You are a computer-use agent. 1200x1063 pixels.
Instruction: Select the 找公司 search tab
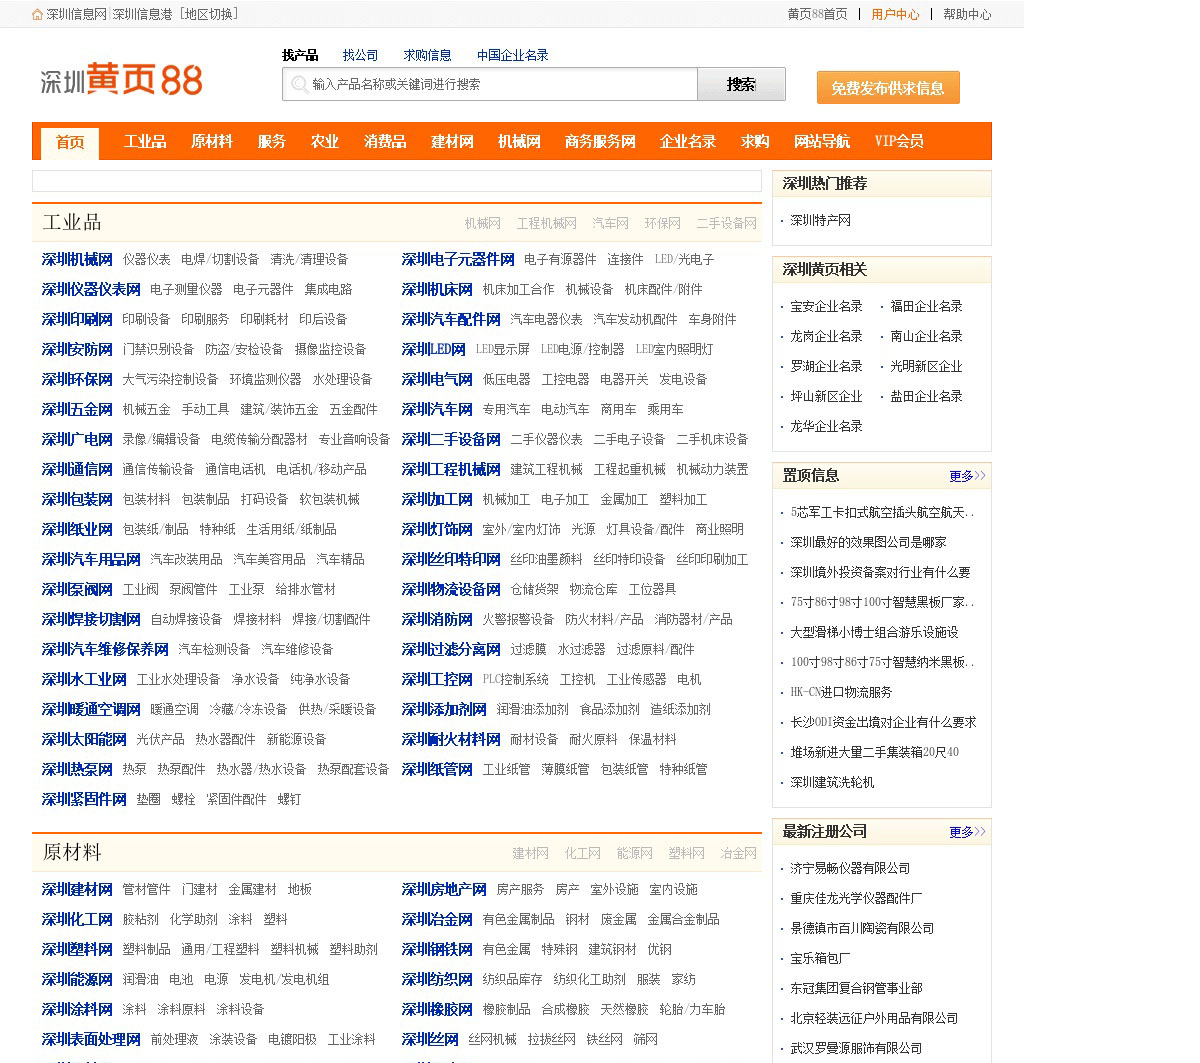360,55
